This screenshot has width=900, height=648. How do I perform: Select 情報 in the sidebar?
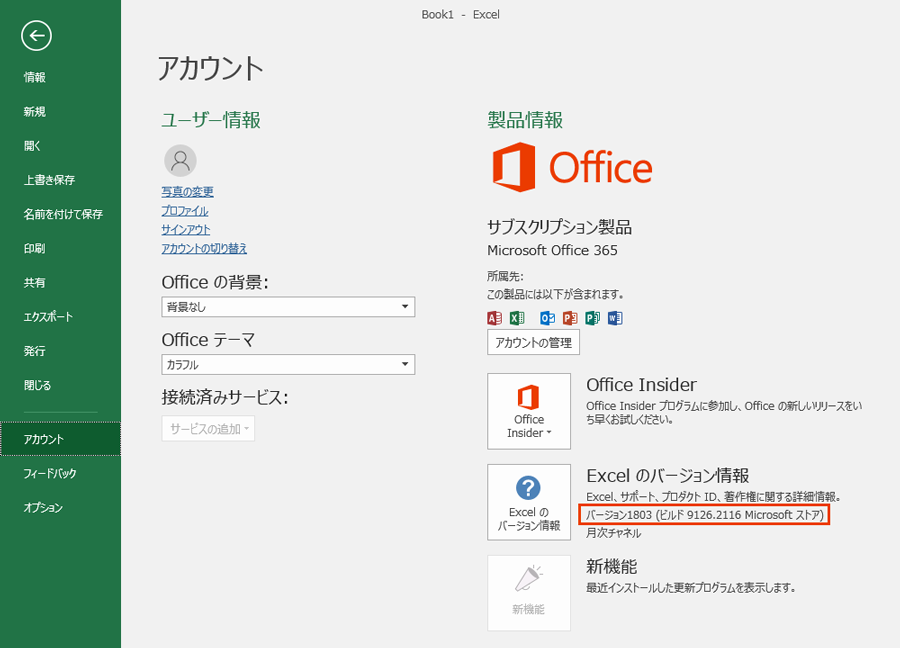click(60, 77)
